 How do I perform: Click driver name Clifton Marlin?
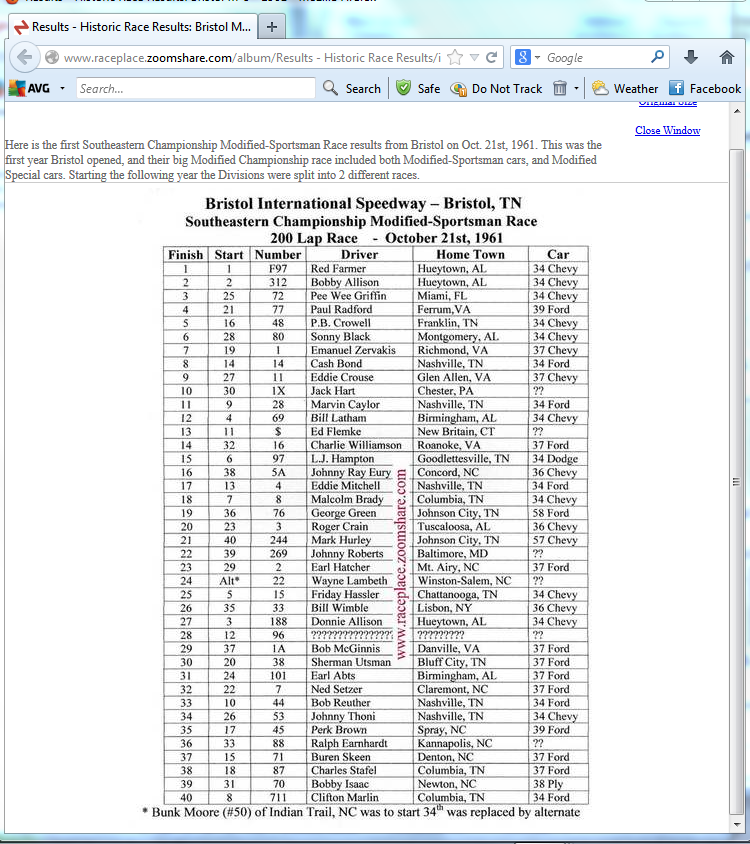pos(345,797)
